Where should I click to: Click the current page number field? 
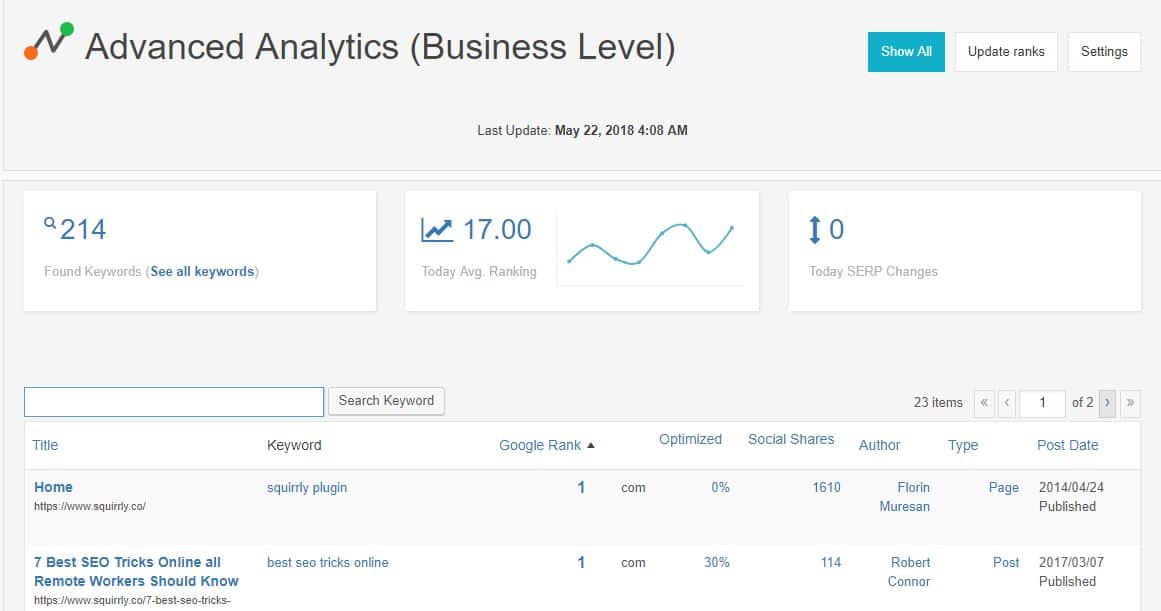1043,403
